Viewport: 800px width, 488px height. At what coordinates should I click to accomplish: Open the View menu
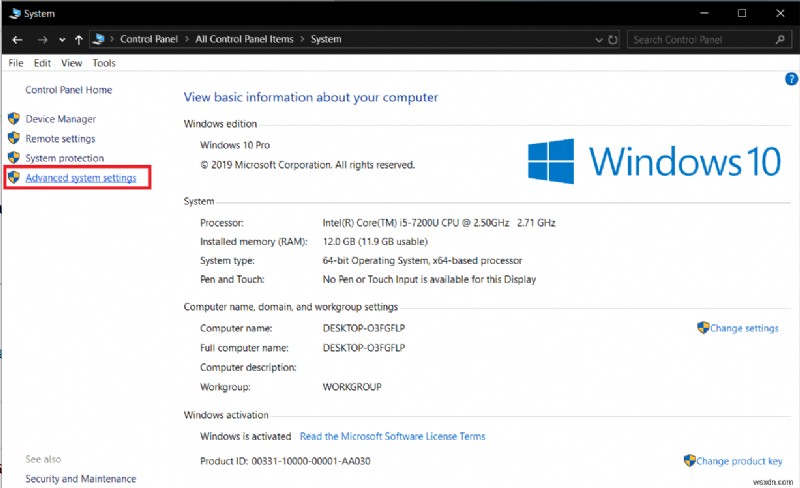[x=71, y=63]
